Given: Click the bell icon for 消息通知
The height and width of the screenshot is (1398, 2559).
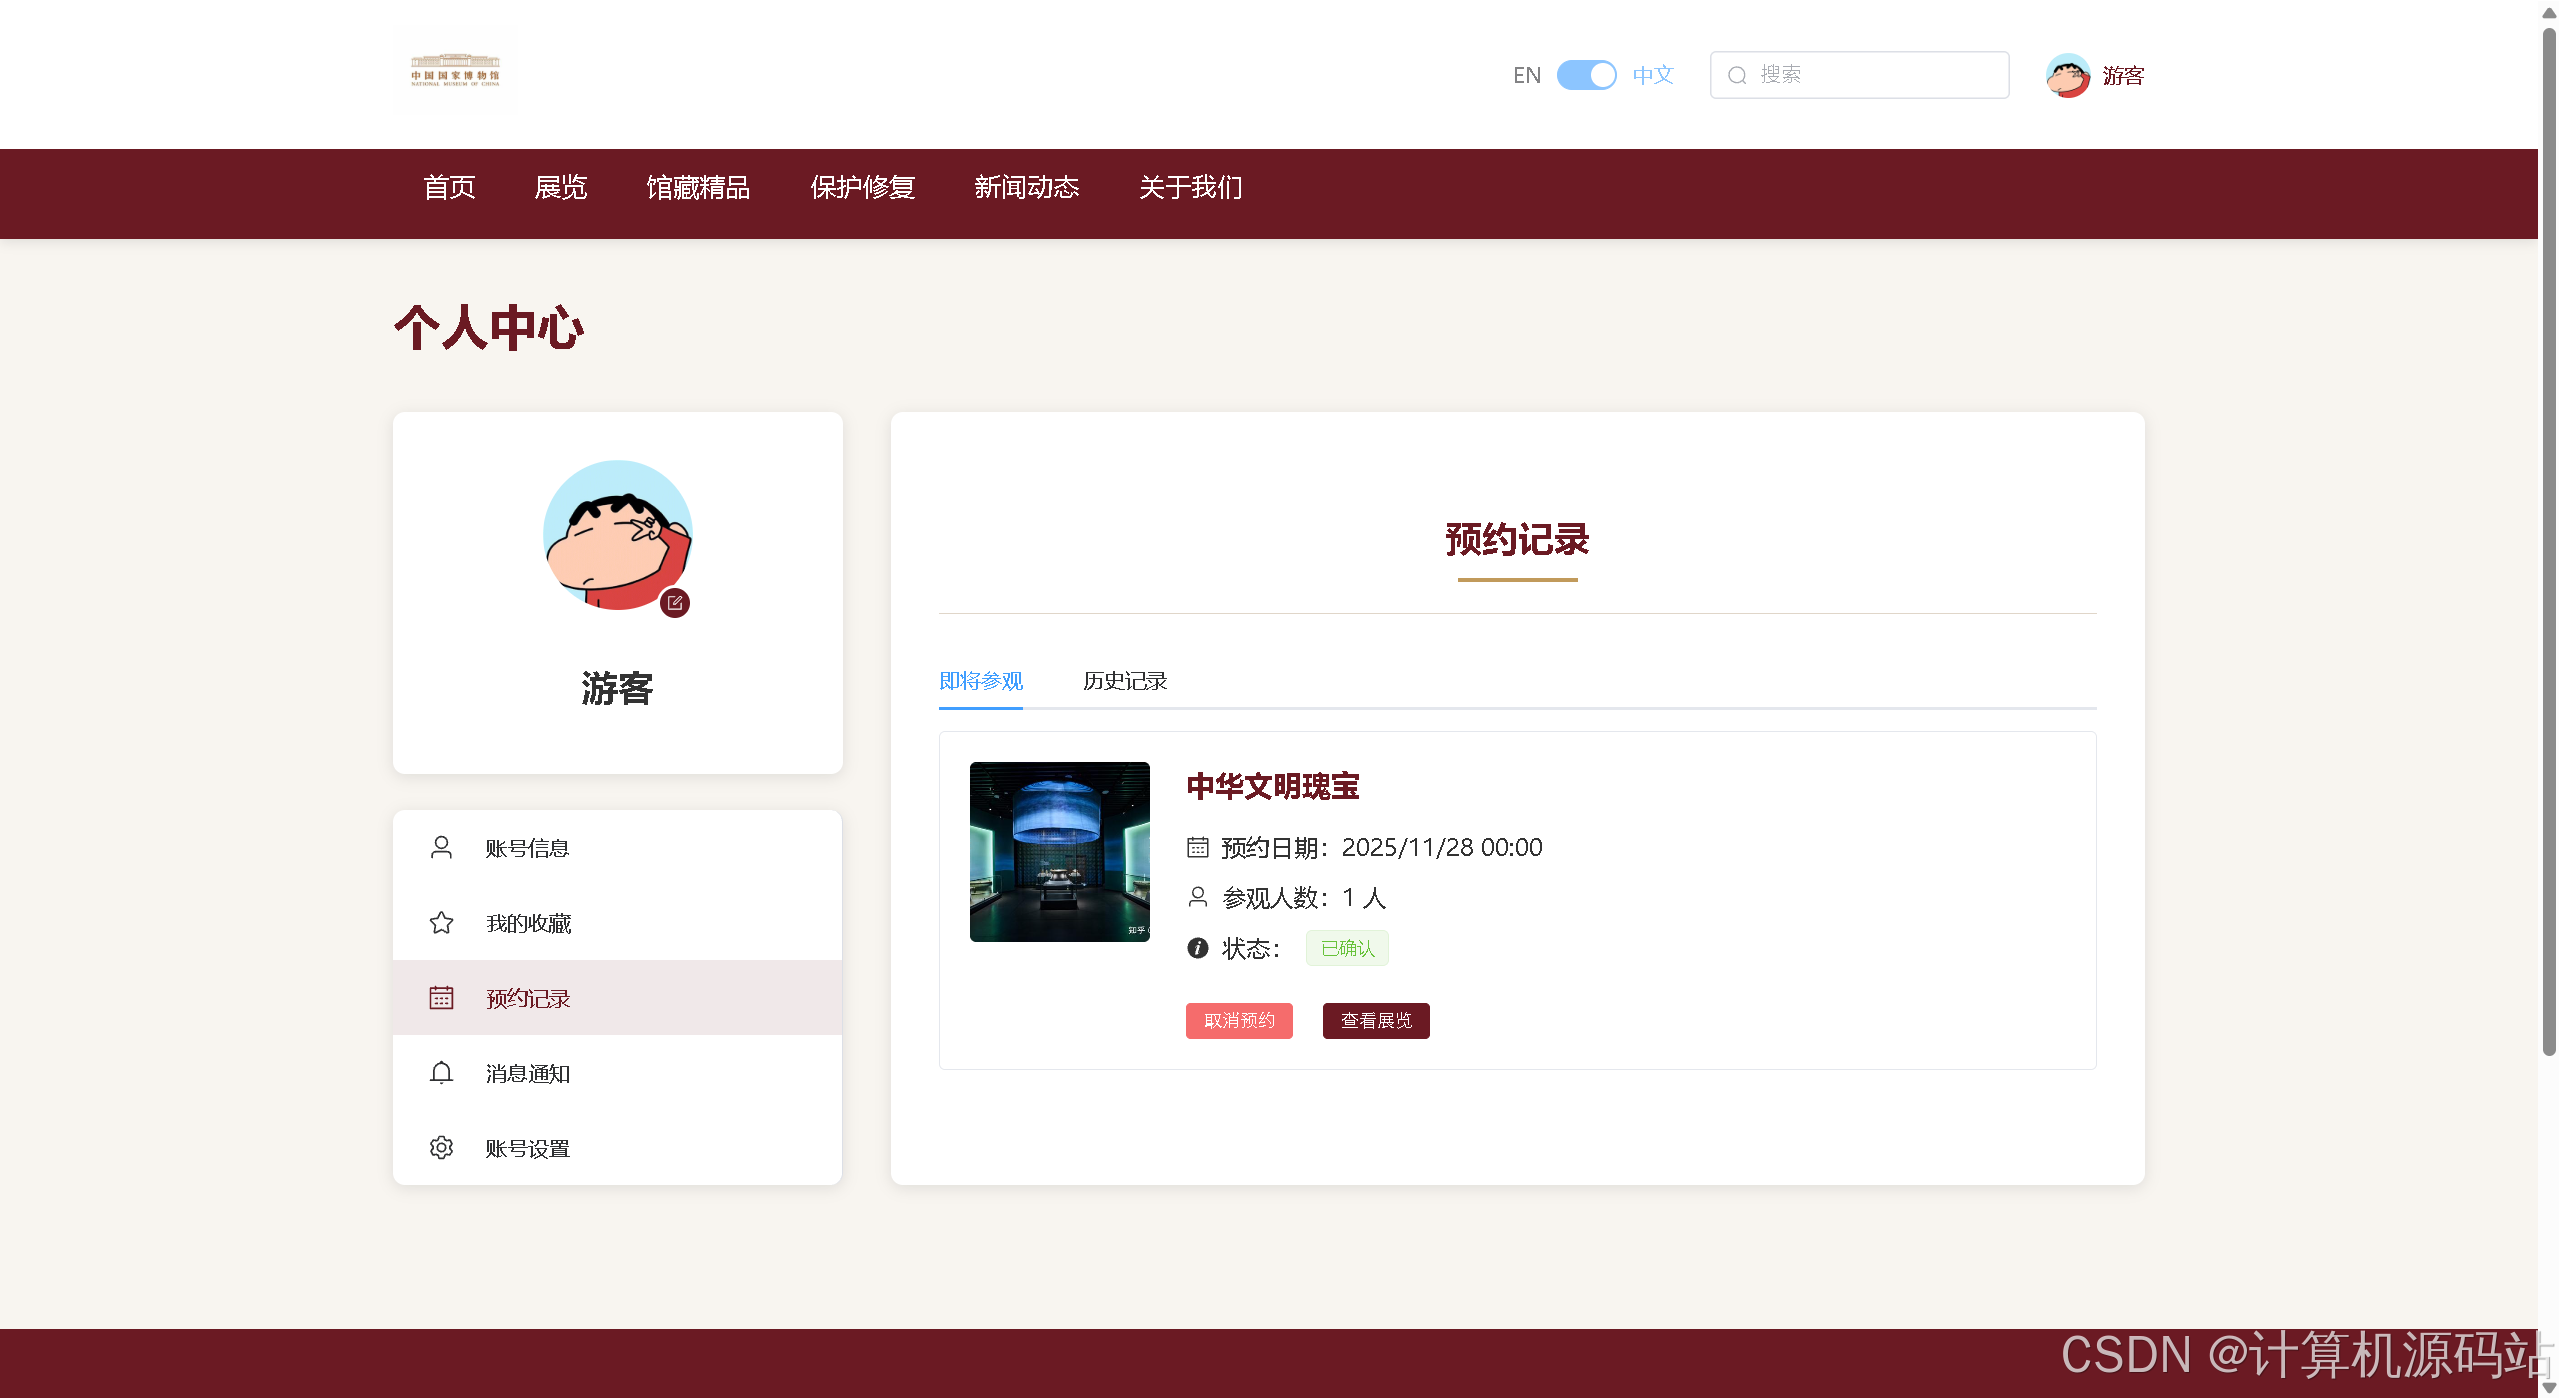Looking at the screenshot, I should 441,1073.
